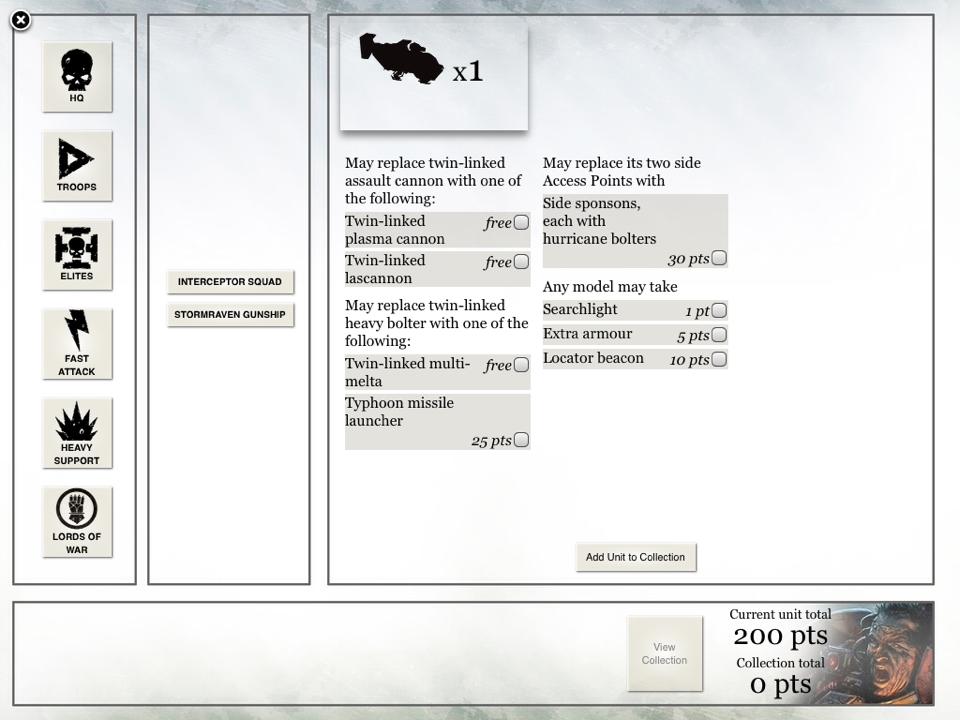Tick the Twin-linked plasma cannon checkbox
This screenshot has height=720, width=960.
click(521, 222)
